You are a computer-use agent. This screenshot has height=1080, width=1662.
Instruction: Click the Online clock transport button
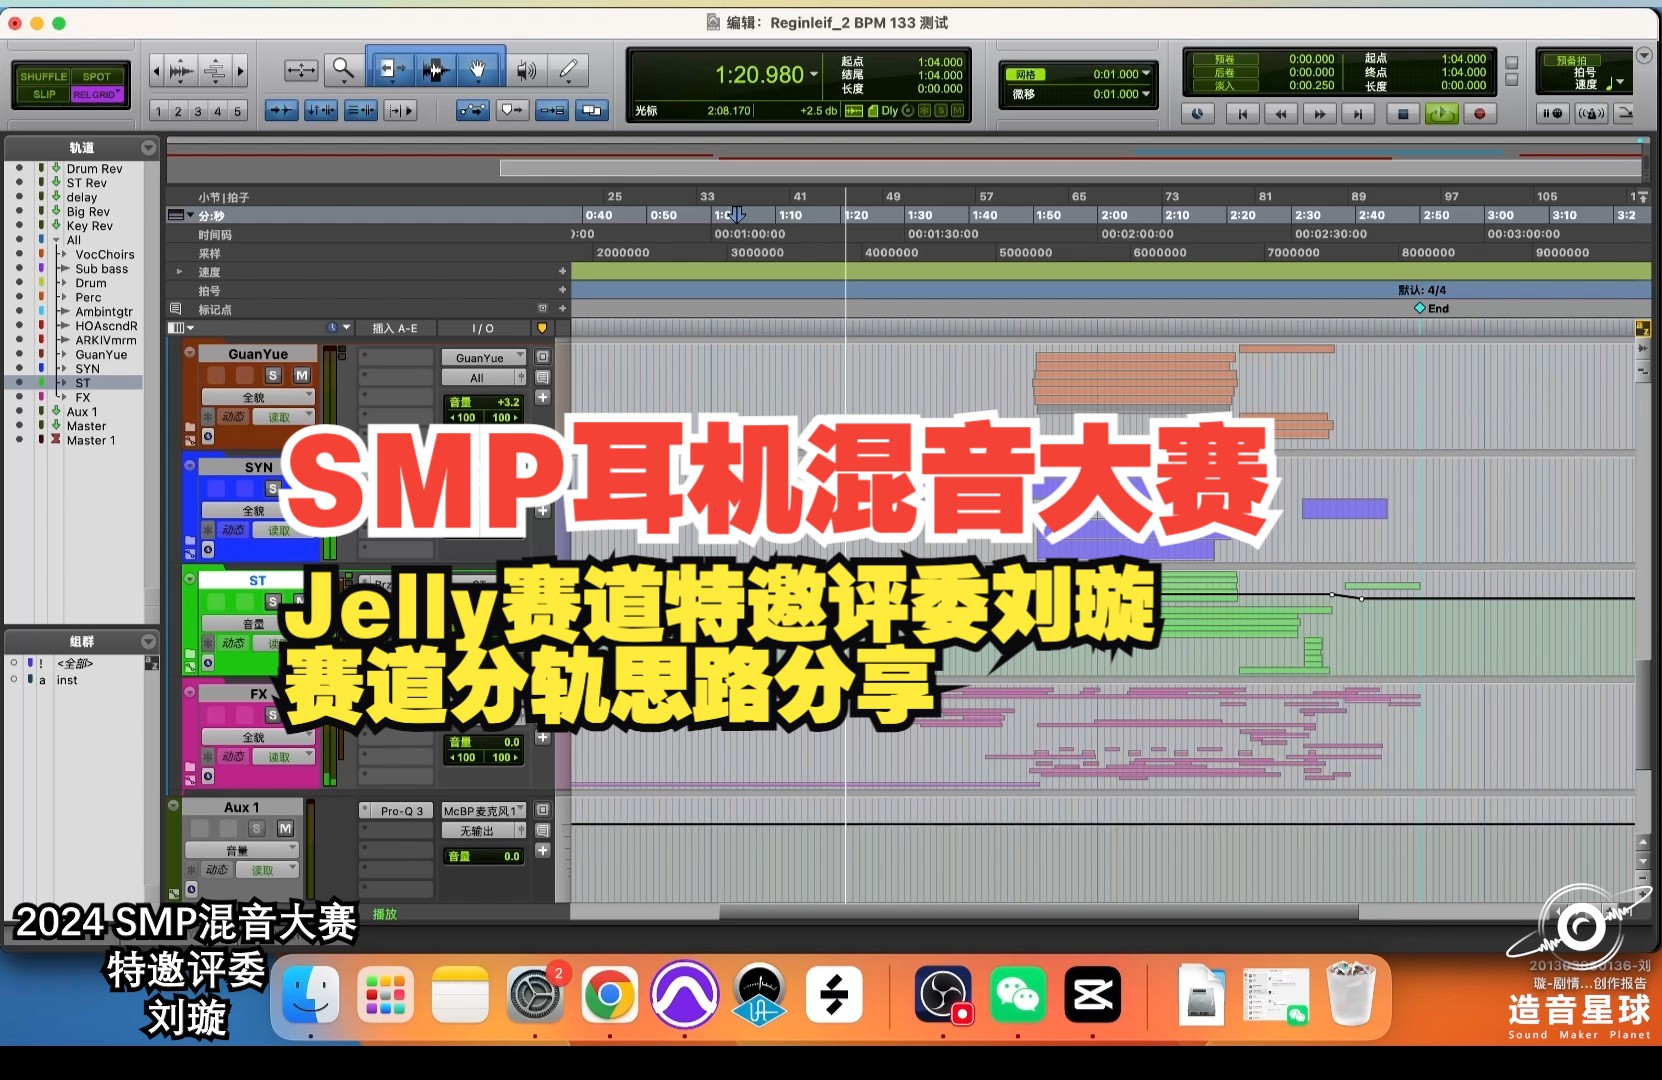(1198, 114)
